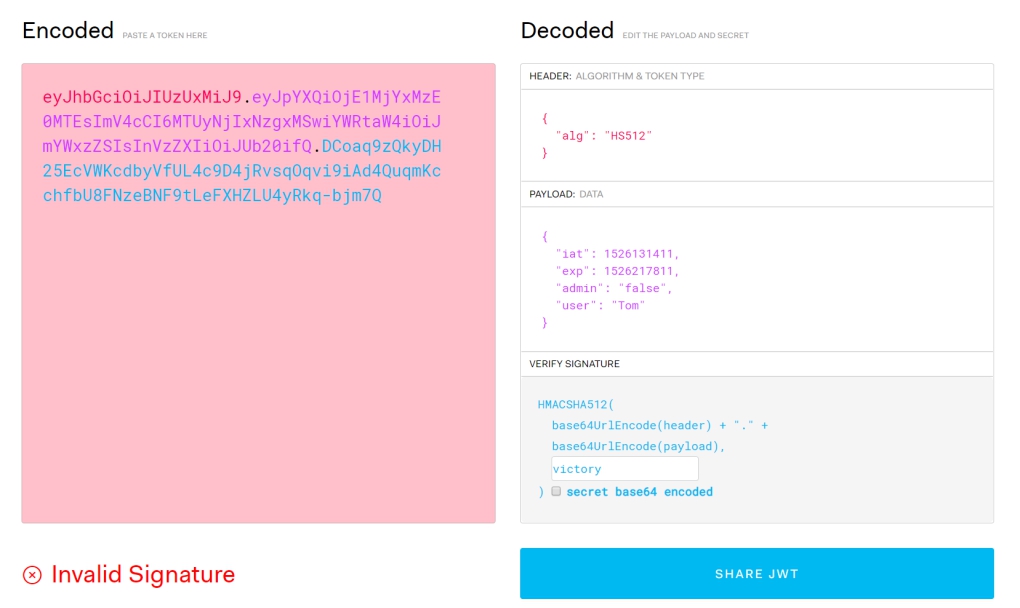The height and width of the screenshot is (608, 1020).
Task: Click the base64UrlEncode(payload) line
Action: click(x=638, y=446)
